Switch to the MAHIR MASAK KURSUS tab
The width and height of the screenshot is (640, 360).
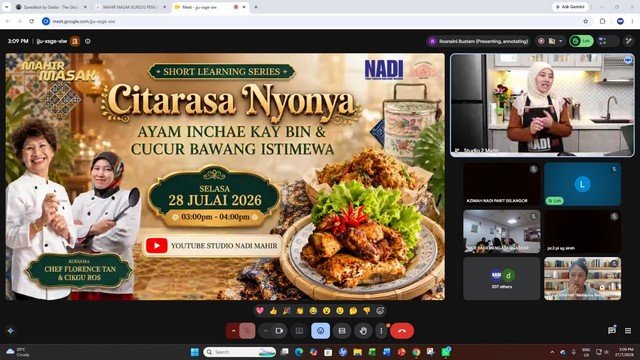pyautogui.click(x=131, y=7)
